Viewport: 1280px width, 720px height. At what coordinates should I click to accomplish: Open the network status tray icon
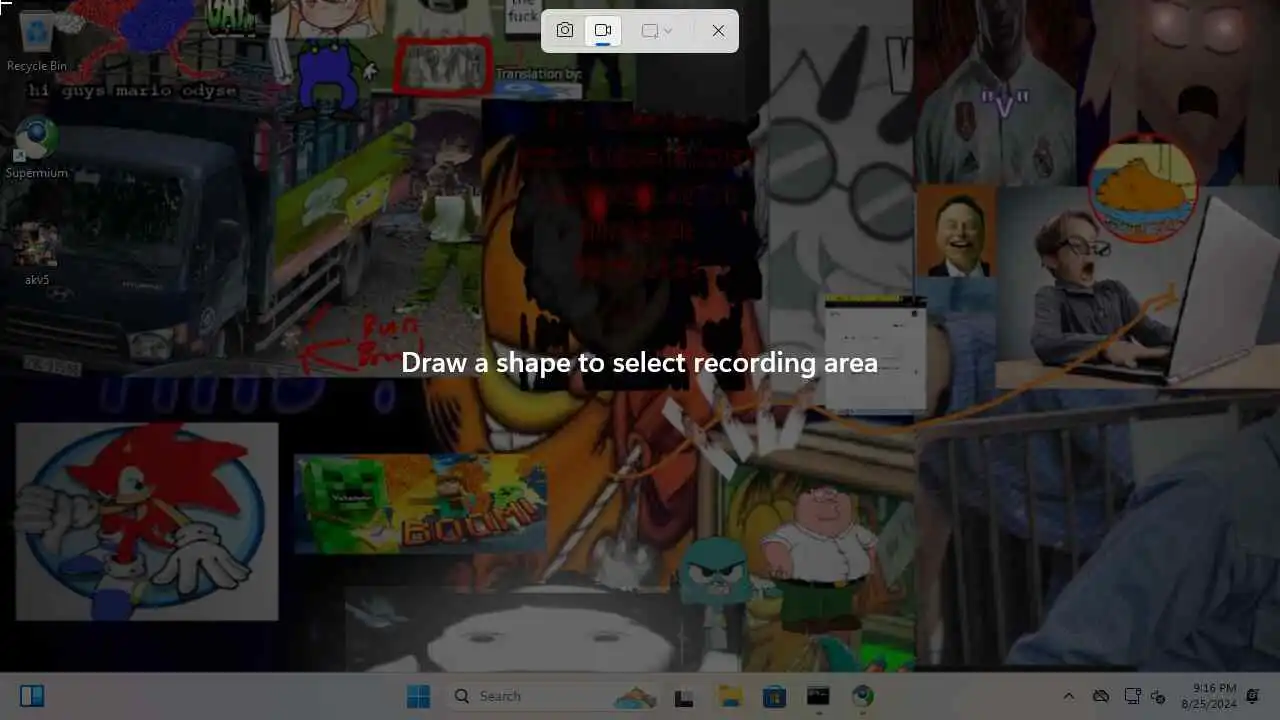(1133, 696)
